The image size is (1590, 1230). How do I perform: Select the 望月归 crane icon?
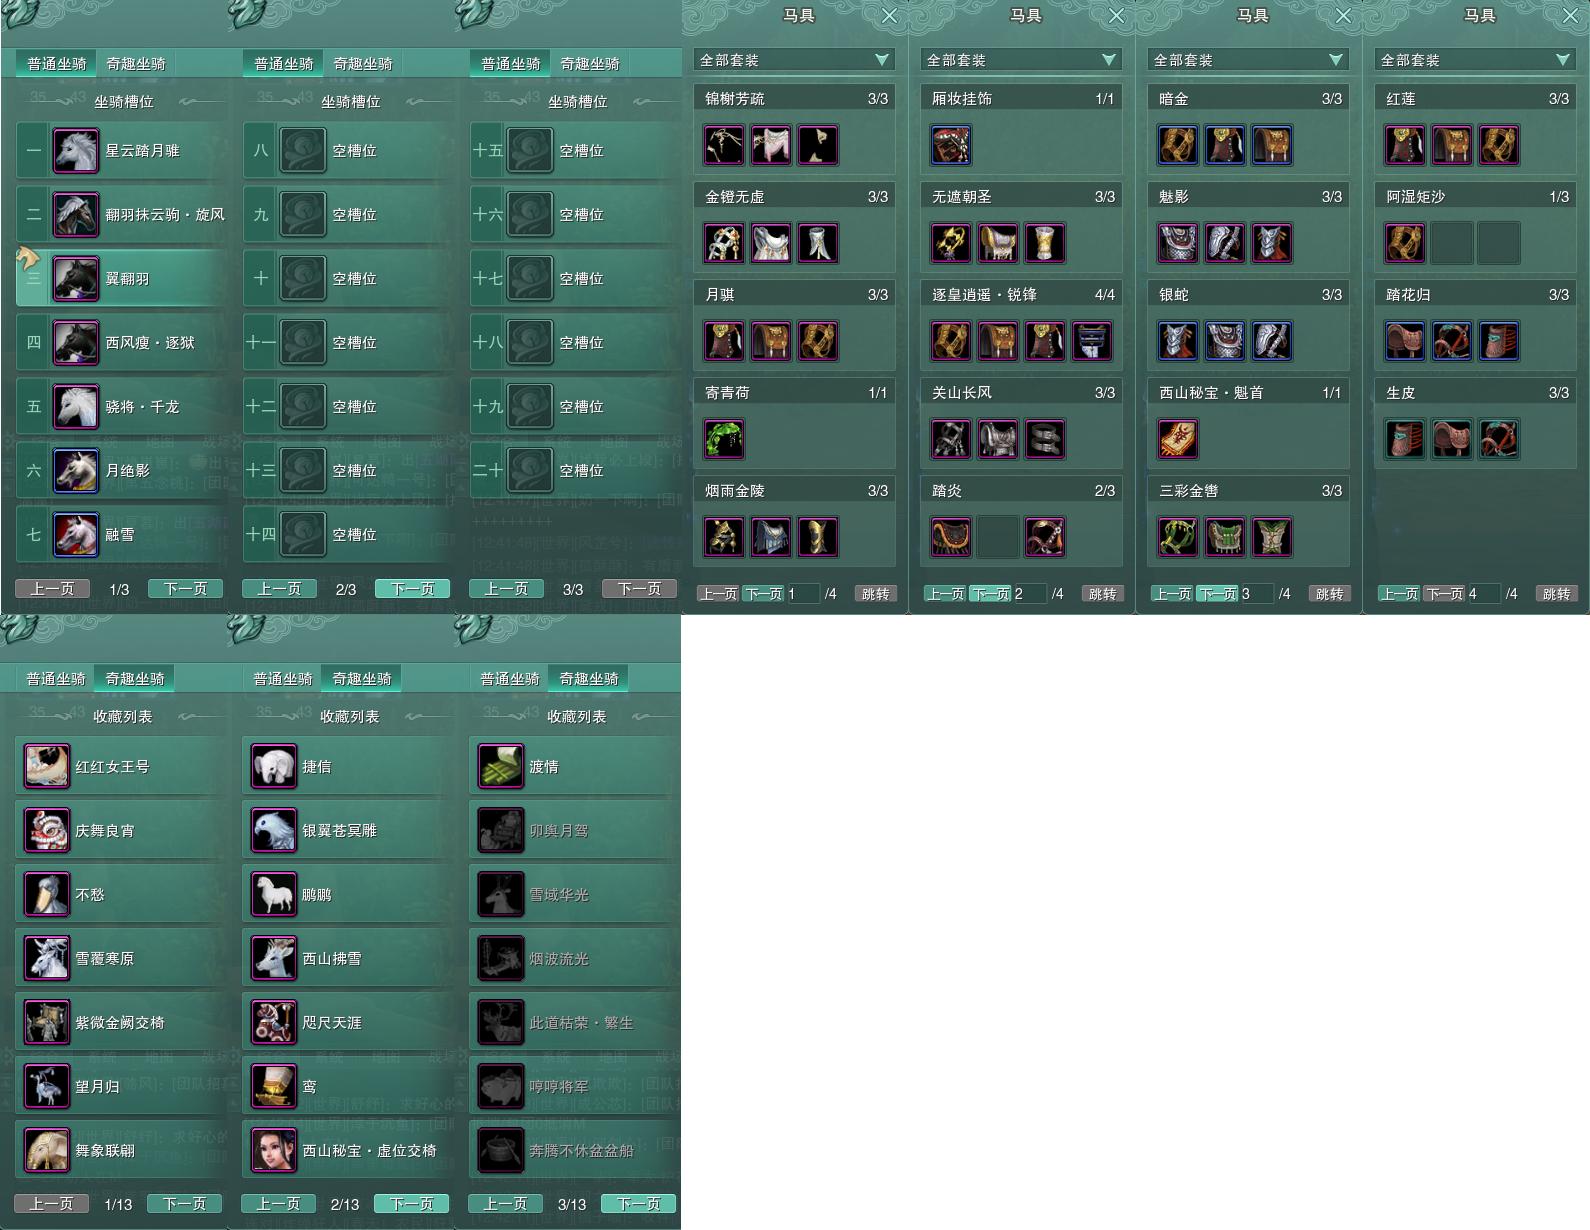(x=47, y=1086)
